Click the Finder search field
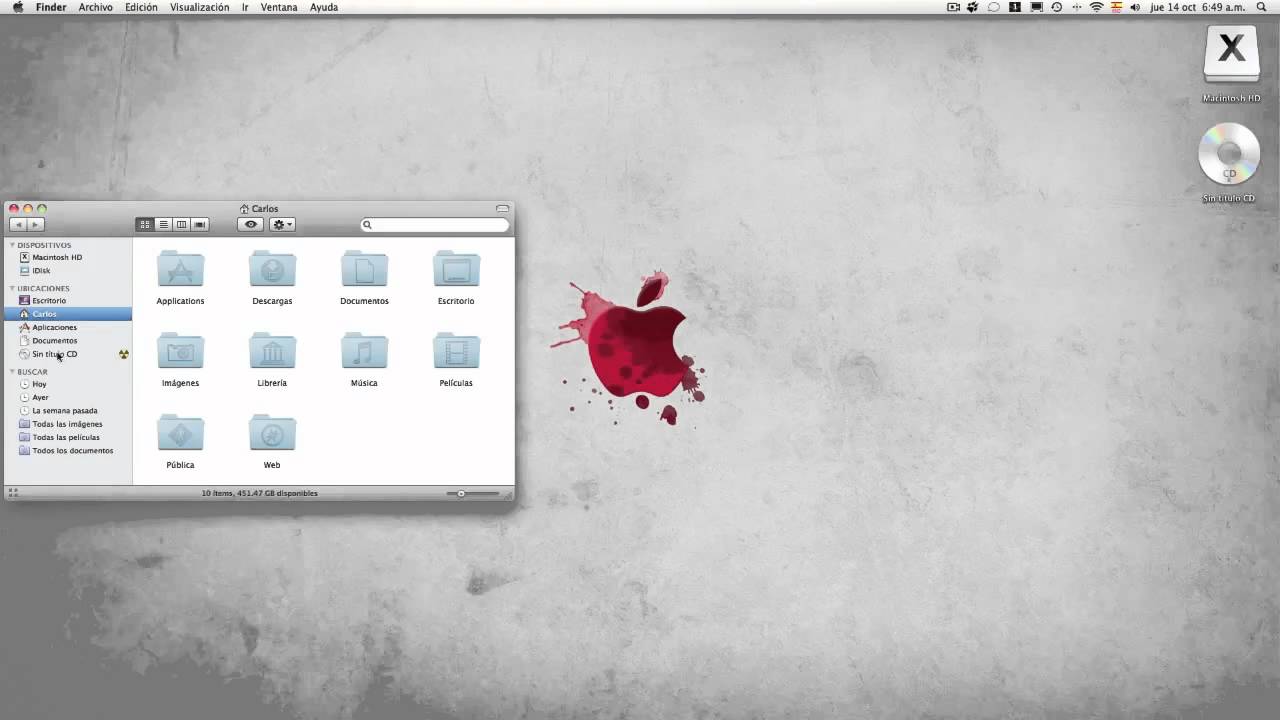Screen dimensions: 1280x720 pyautogui.click(x=435, y=225)
